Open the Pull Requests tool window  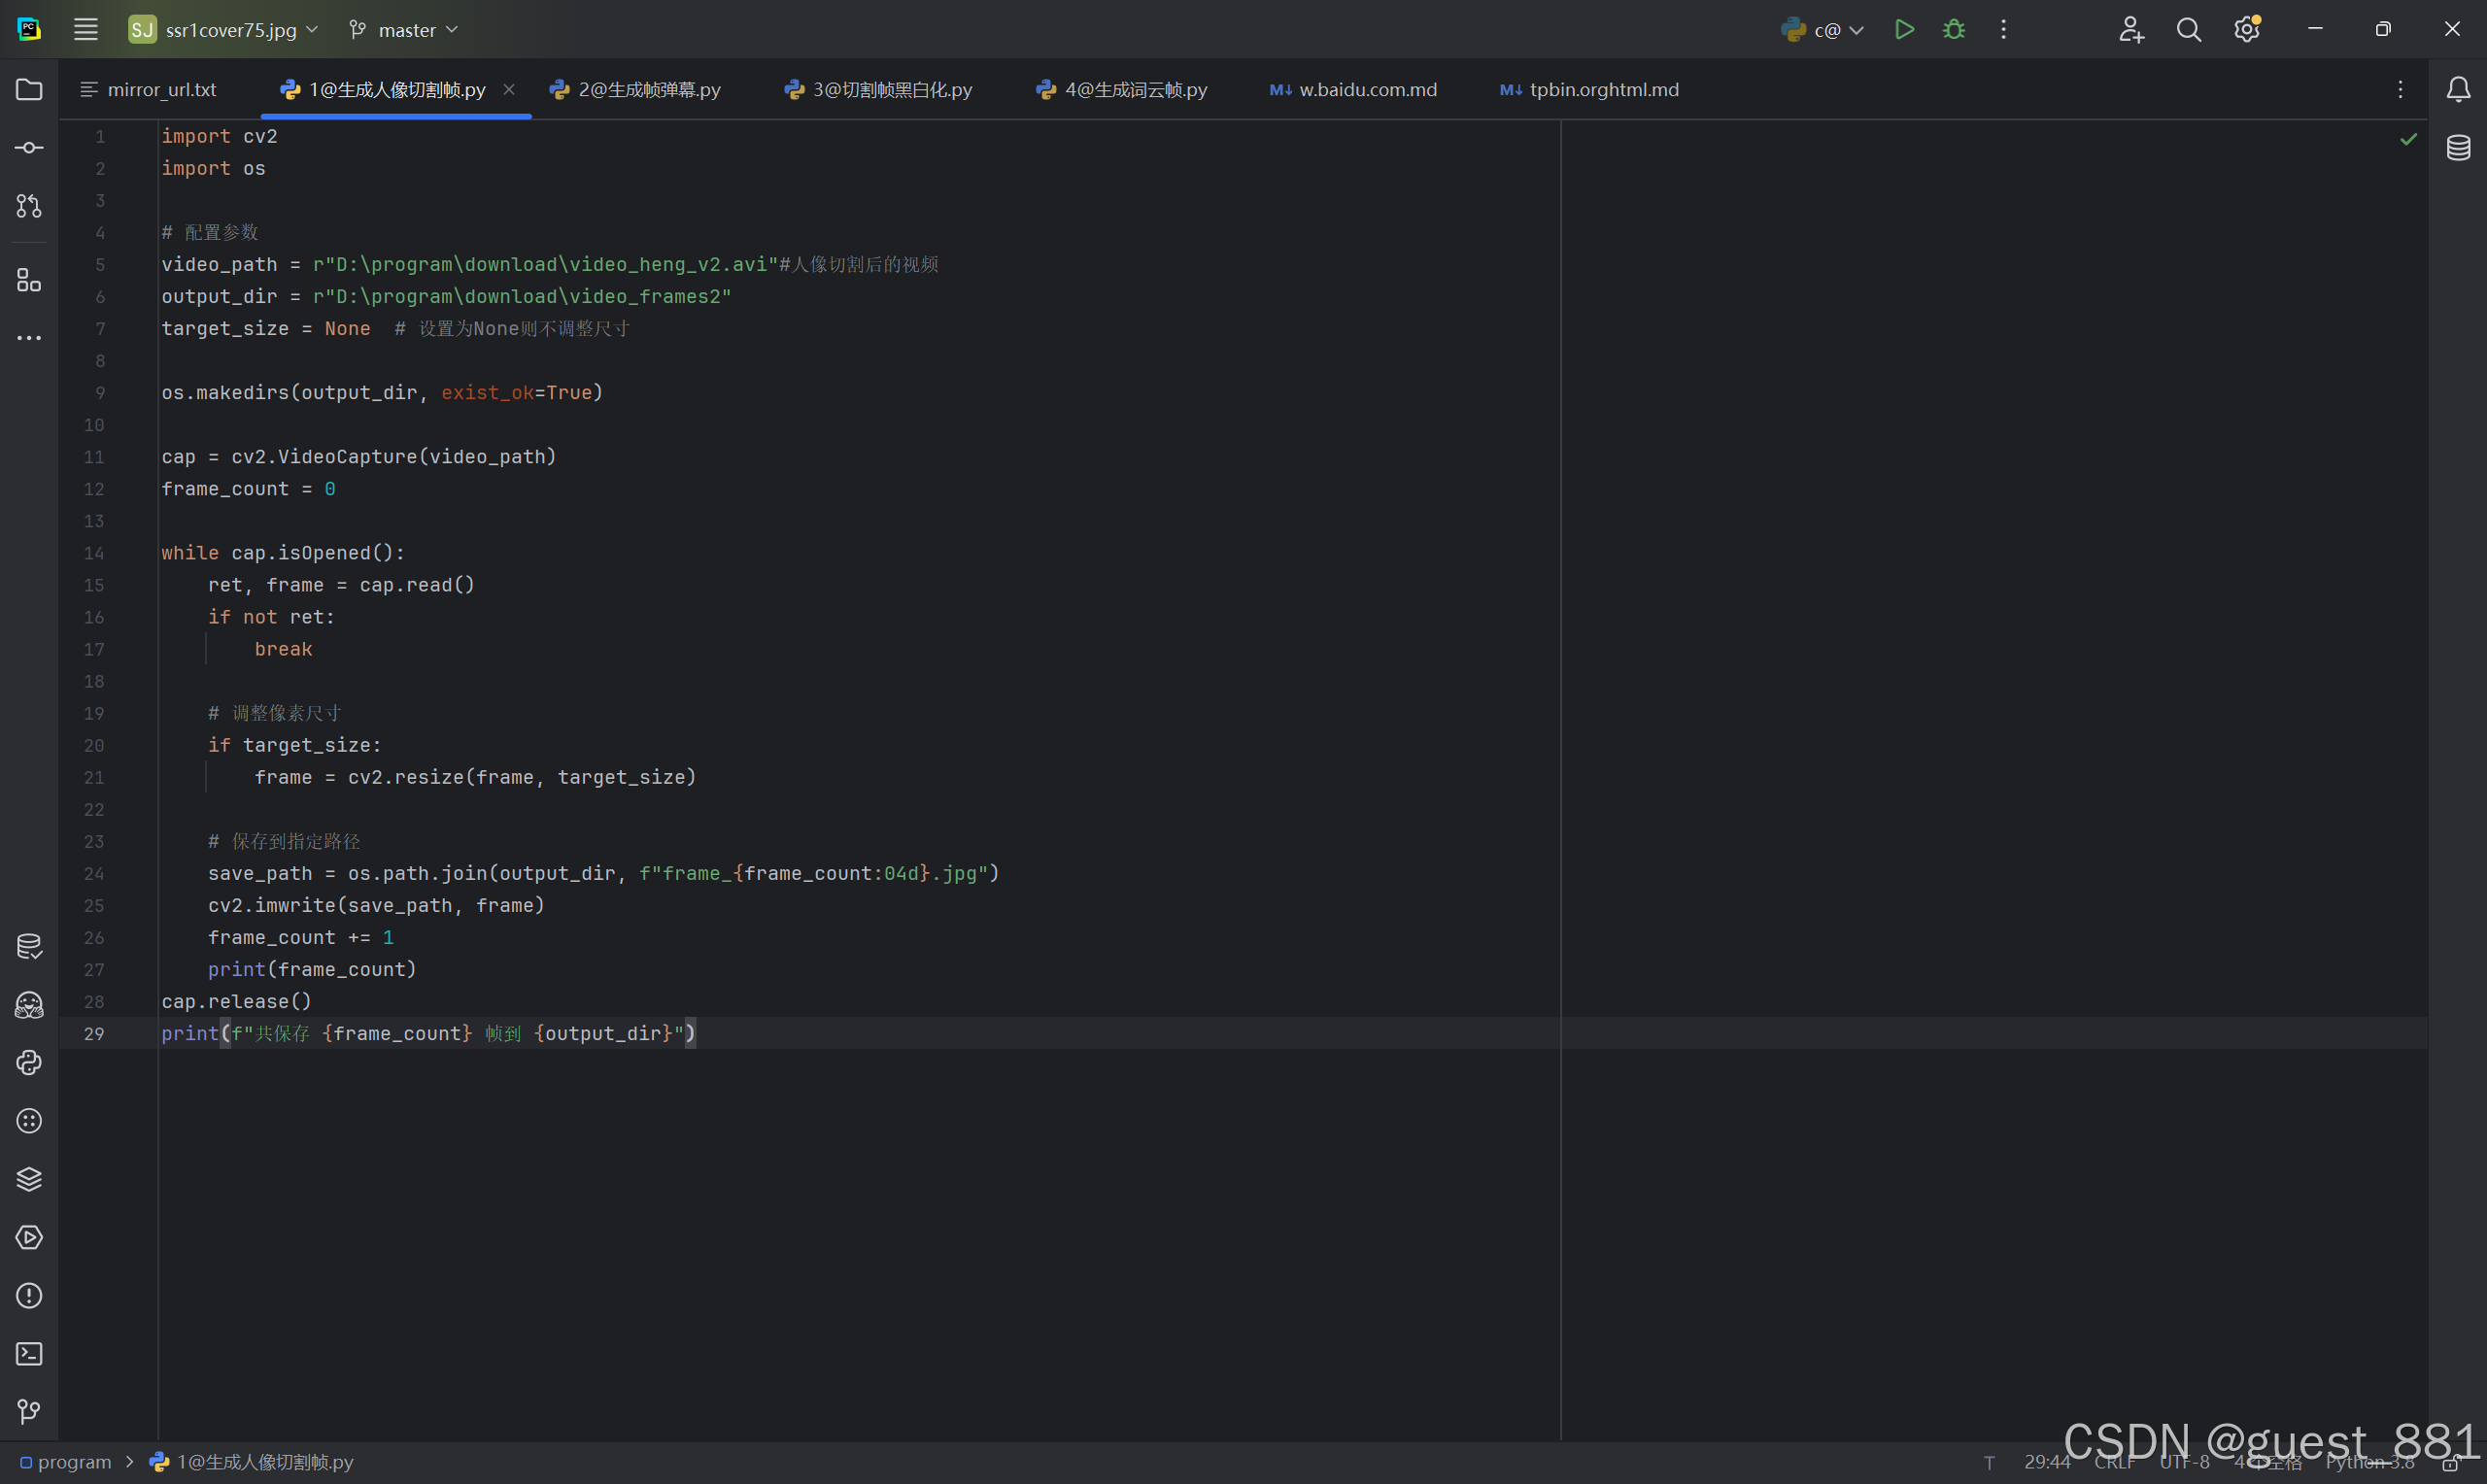coord(29,206)
